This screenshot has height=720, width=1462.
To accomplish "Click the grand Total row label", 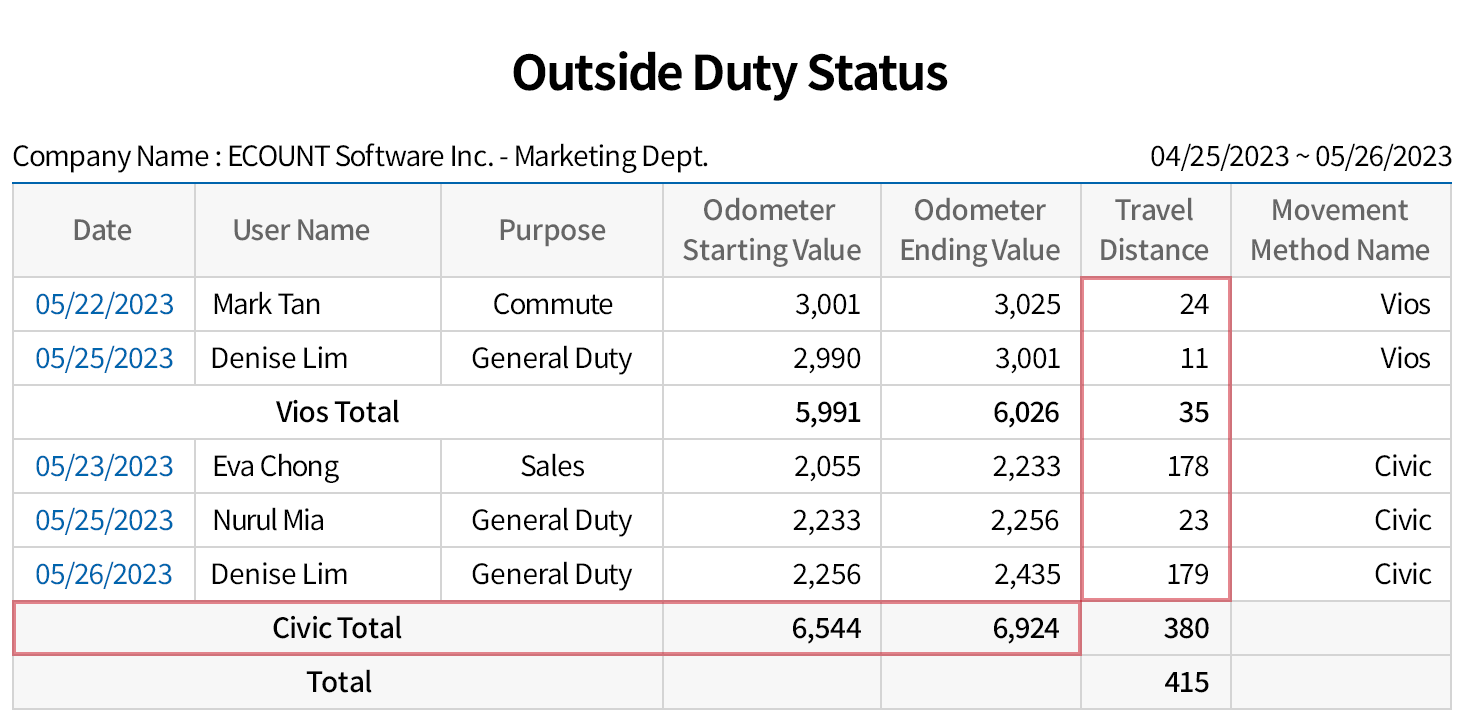I will 339,682.
